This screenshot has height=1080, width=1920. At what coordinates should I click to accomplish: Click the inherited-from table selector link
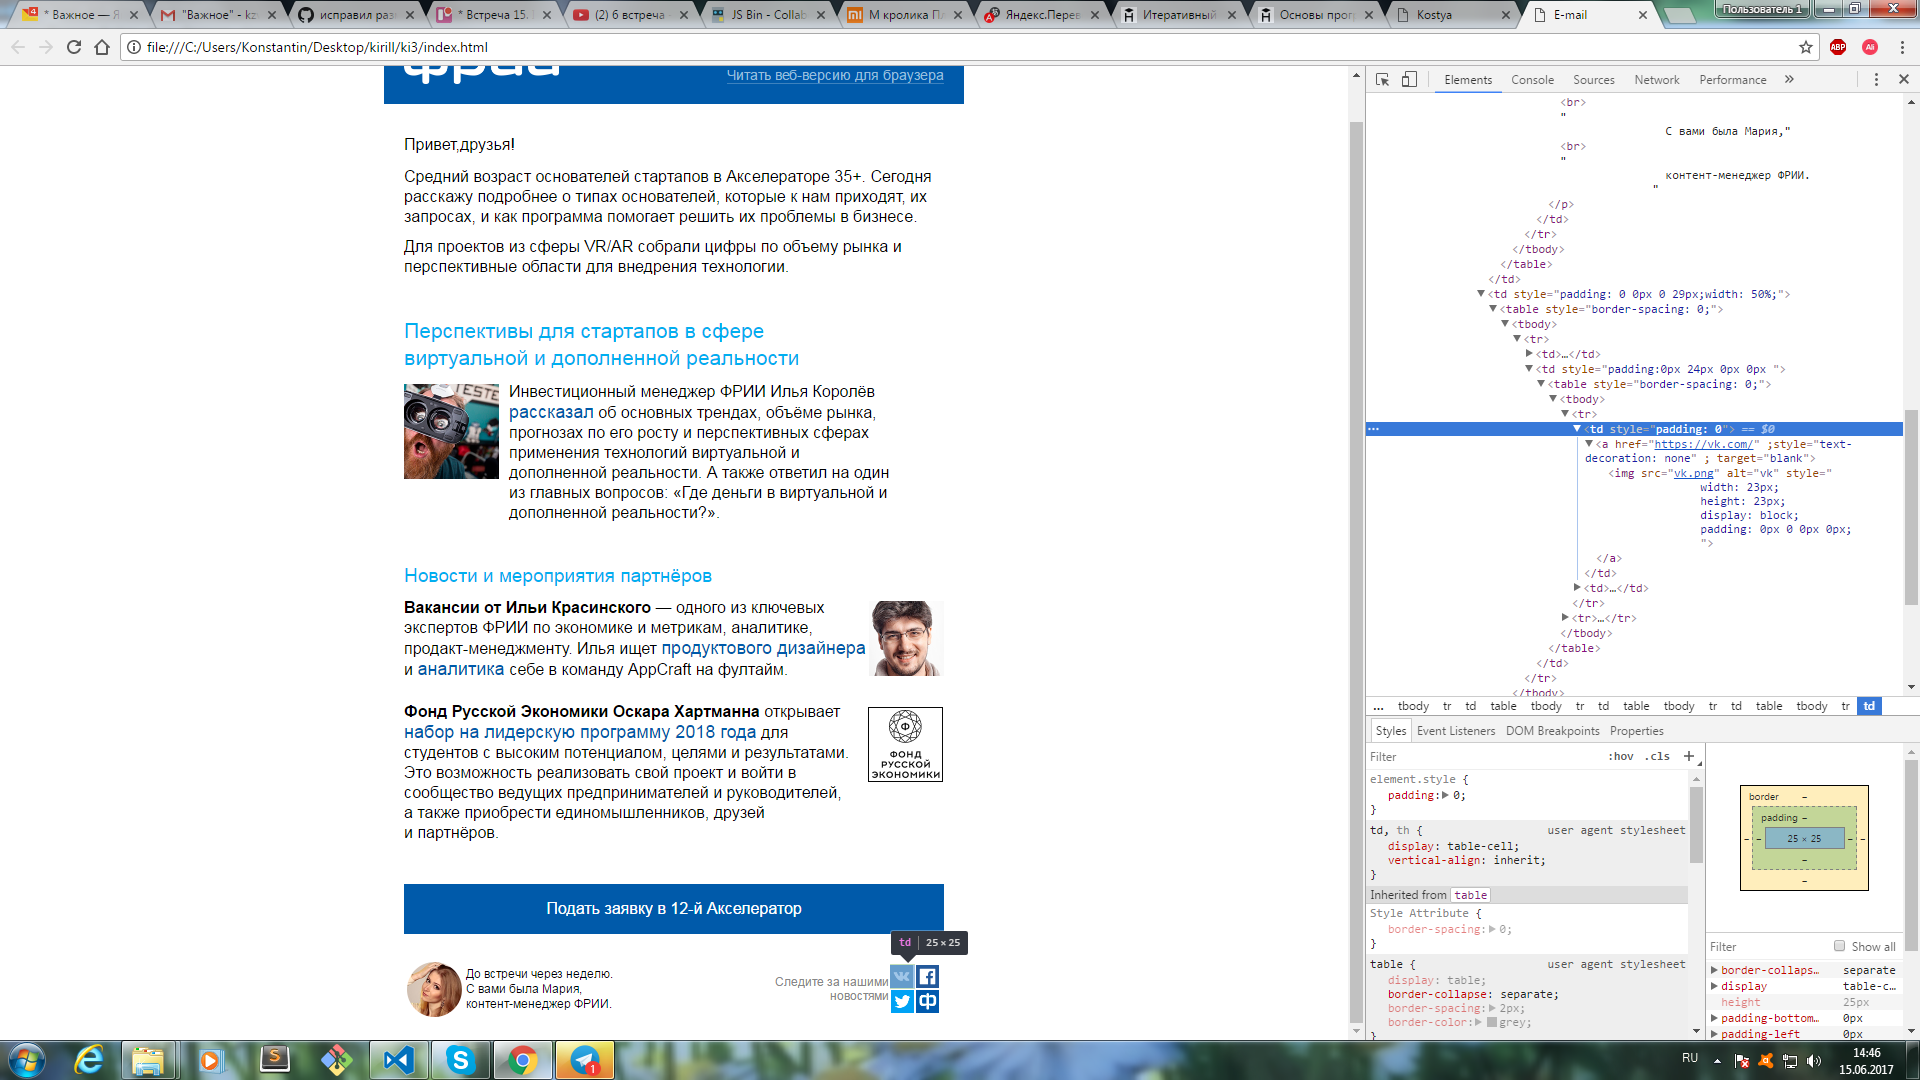pos(1470,895)
